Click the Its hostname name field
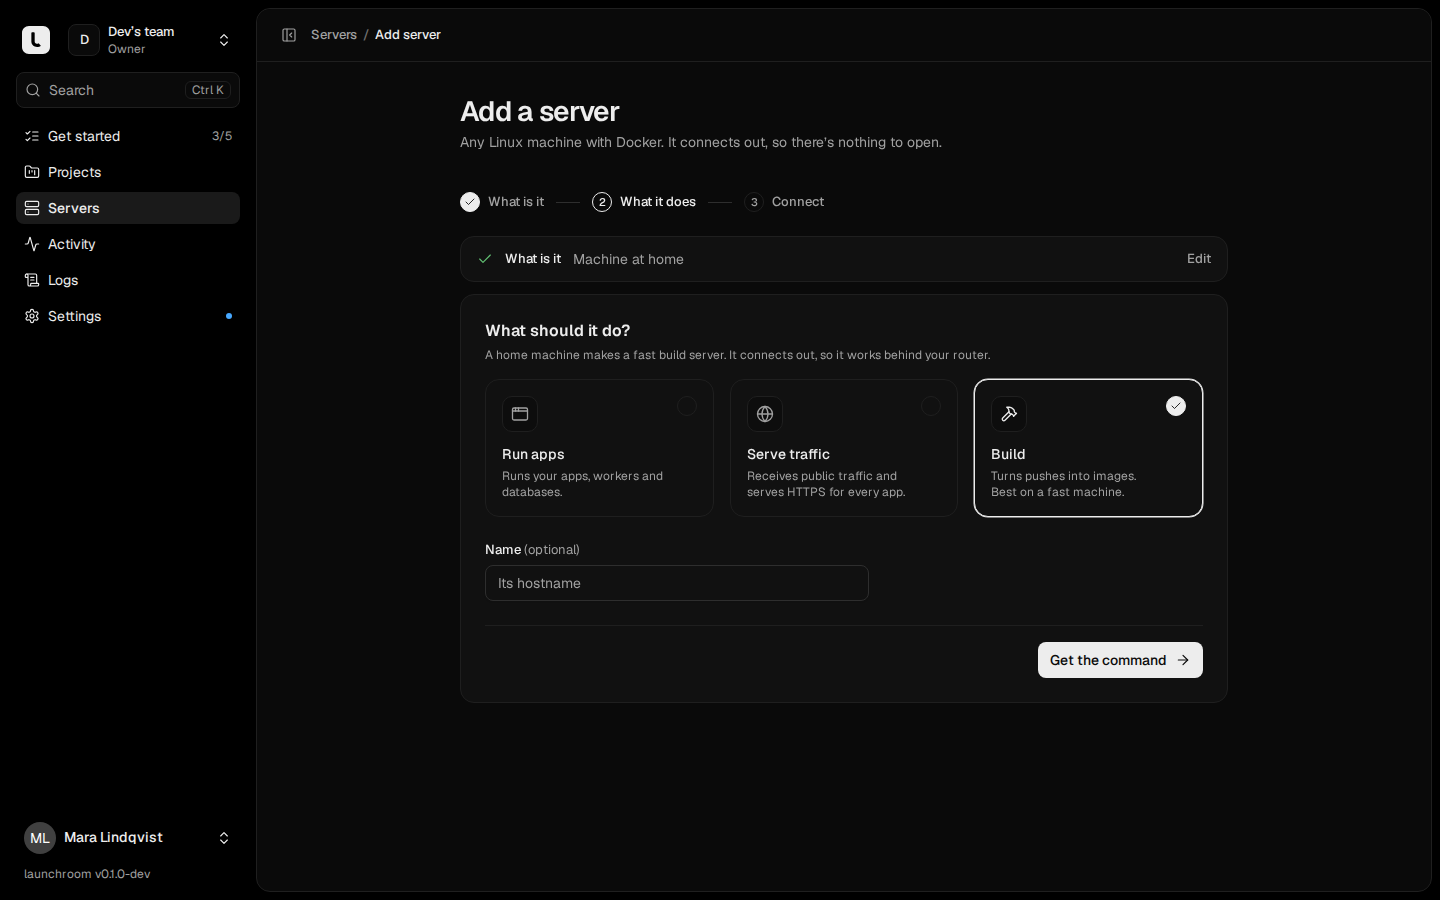This screenshot has height=900, width=1440. [677, 583]
